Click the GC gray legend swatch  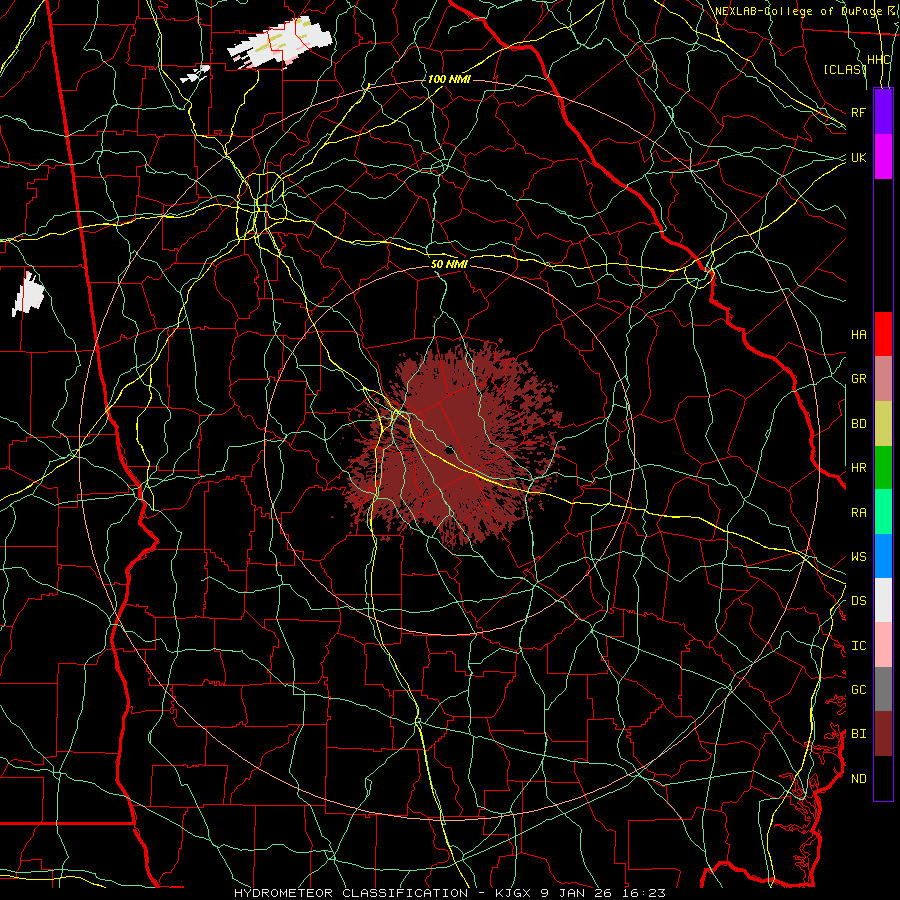pyautogui.click(x=883, y=689)
